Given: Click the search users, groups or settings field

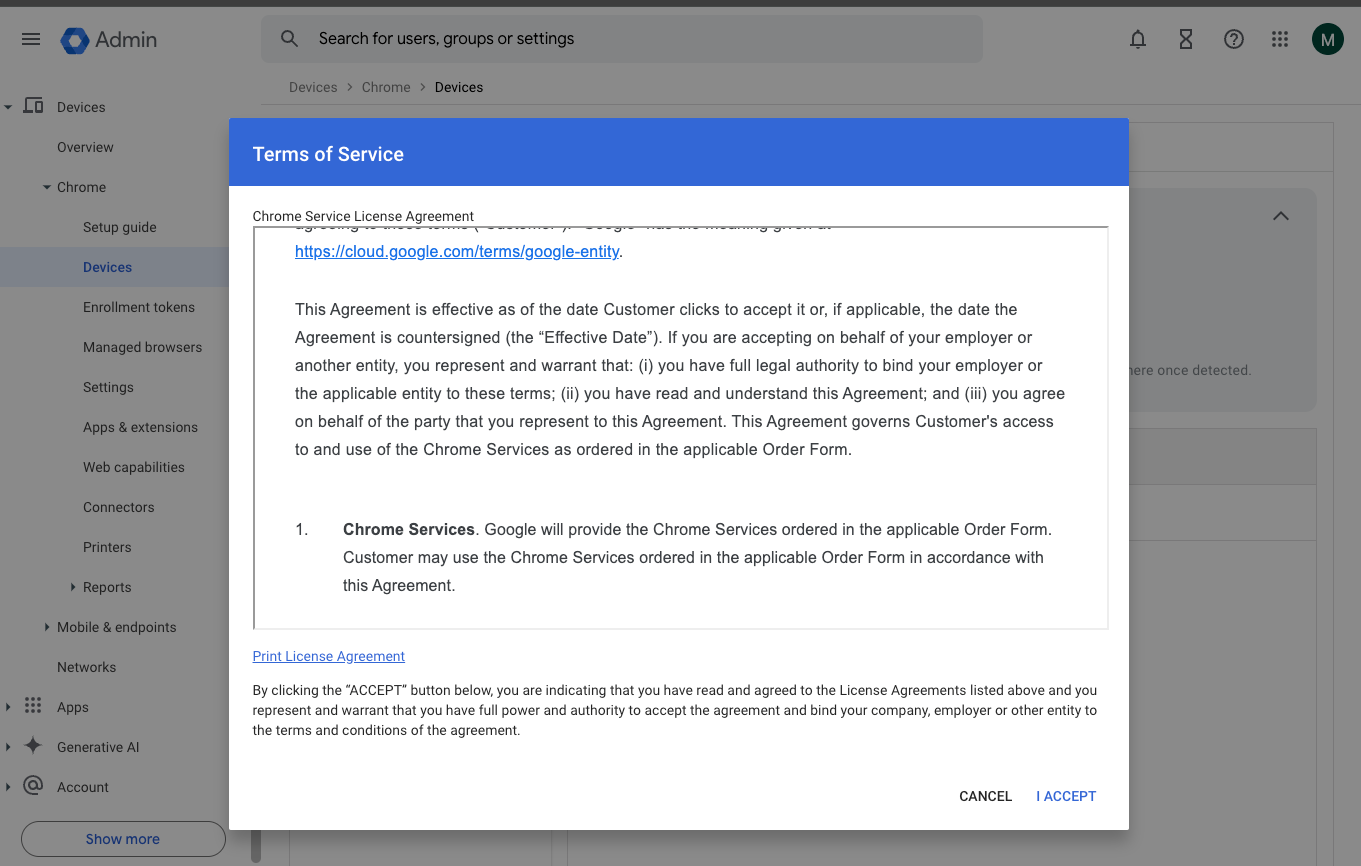Looking at the screenshot, I should click(620, 39).
